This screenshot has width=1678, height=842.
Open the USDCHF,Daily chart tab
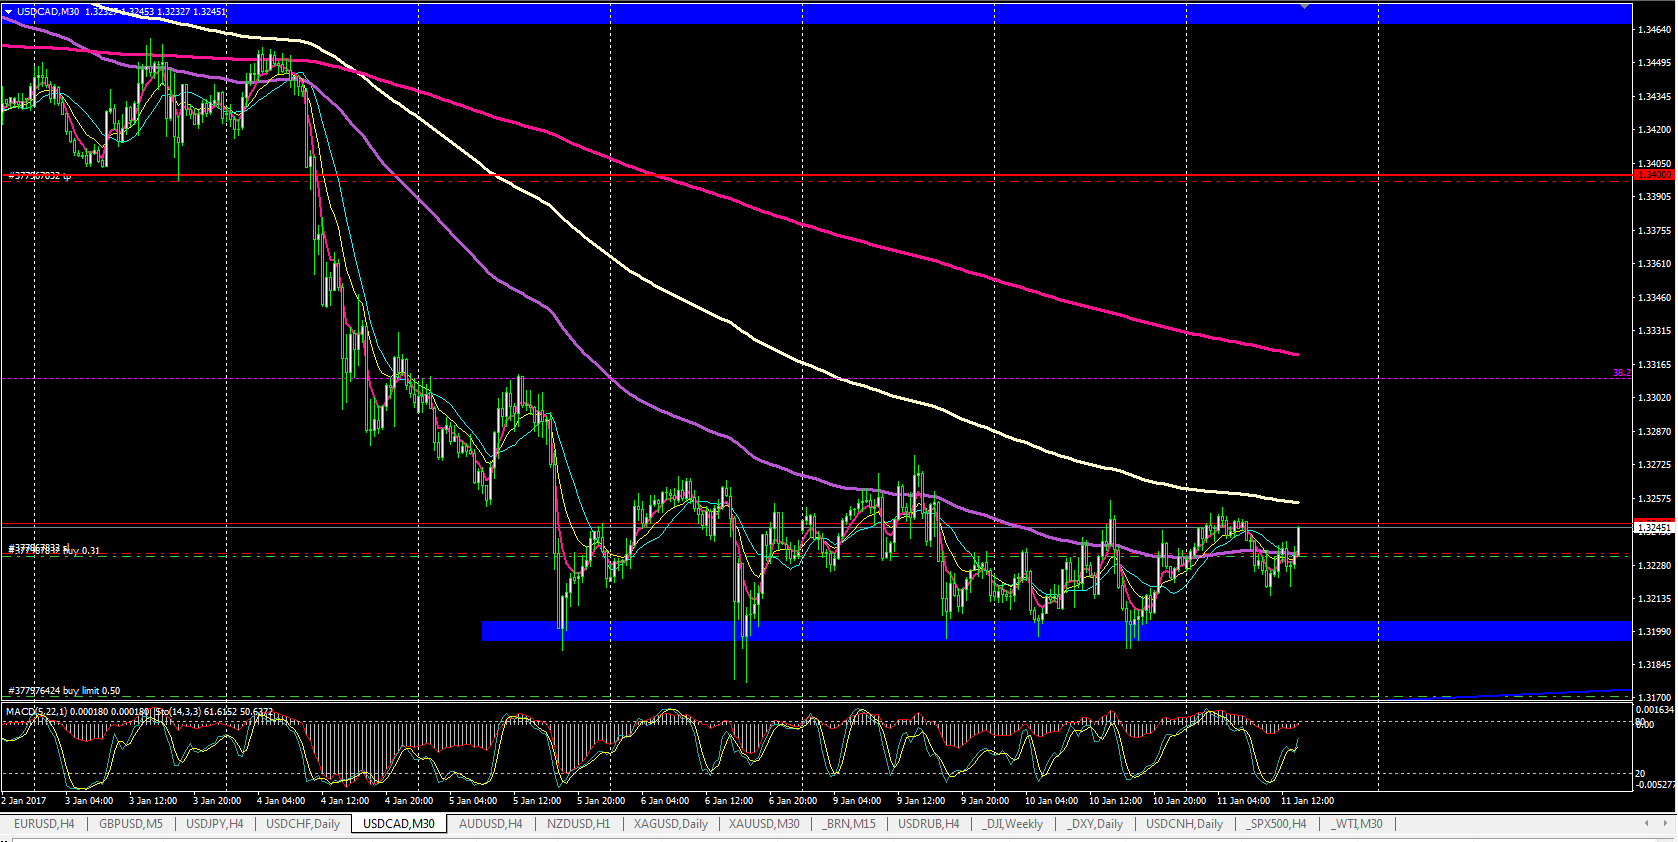[x=303, y=824]
